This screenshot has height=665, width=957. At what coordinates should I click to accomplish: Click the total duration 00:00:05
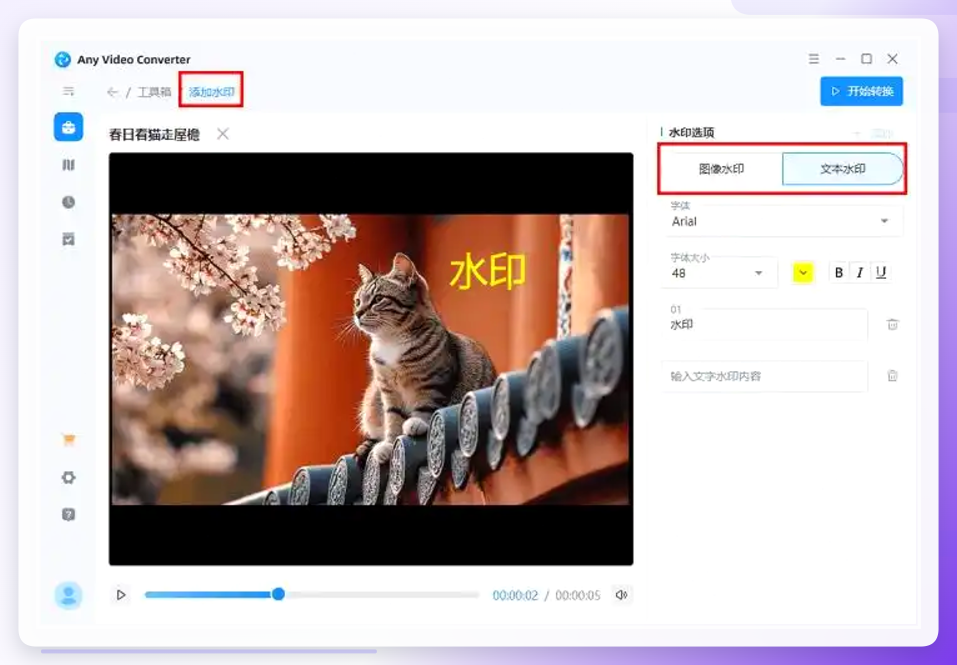(x=578, y=595)
